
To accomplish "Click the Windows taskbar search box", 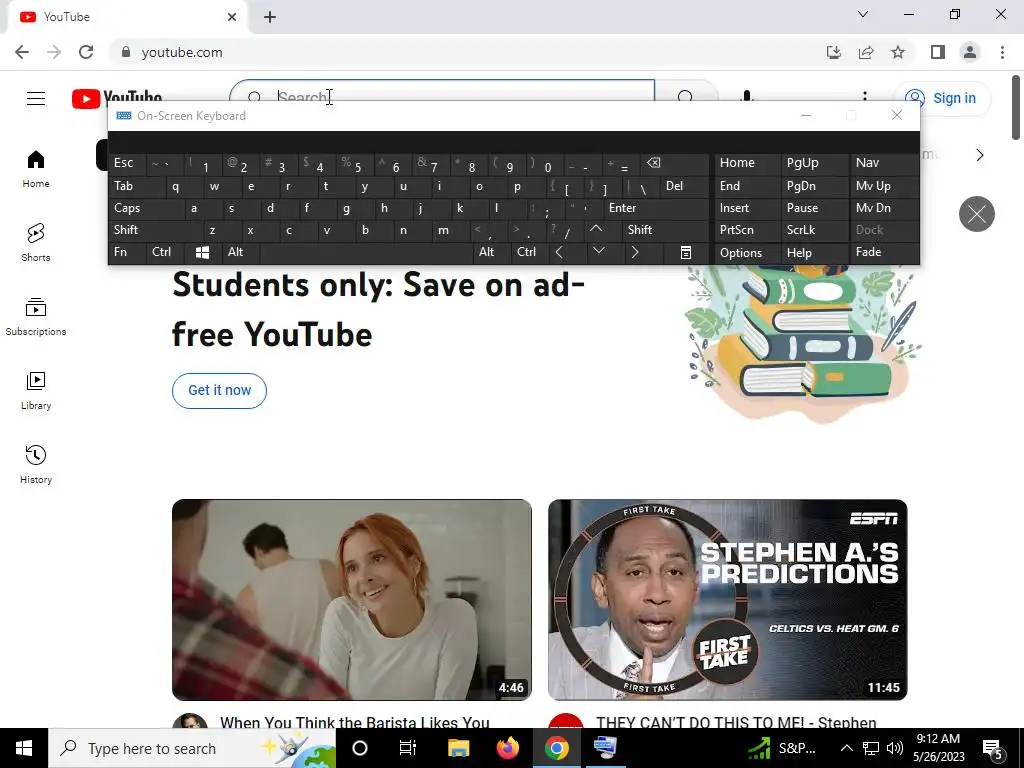I will click(x=191, y=748).
